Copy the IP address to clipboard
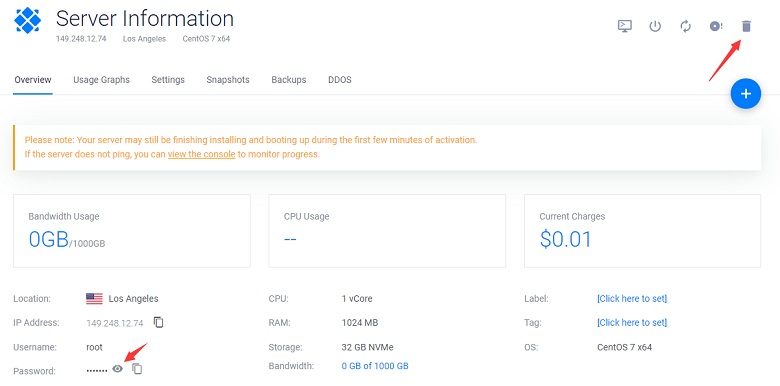The image size is (780, 386). tap(159, 322)
